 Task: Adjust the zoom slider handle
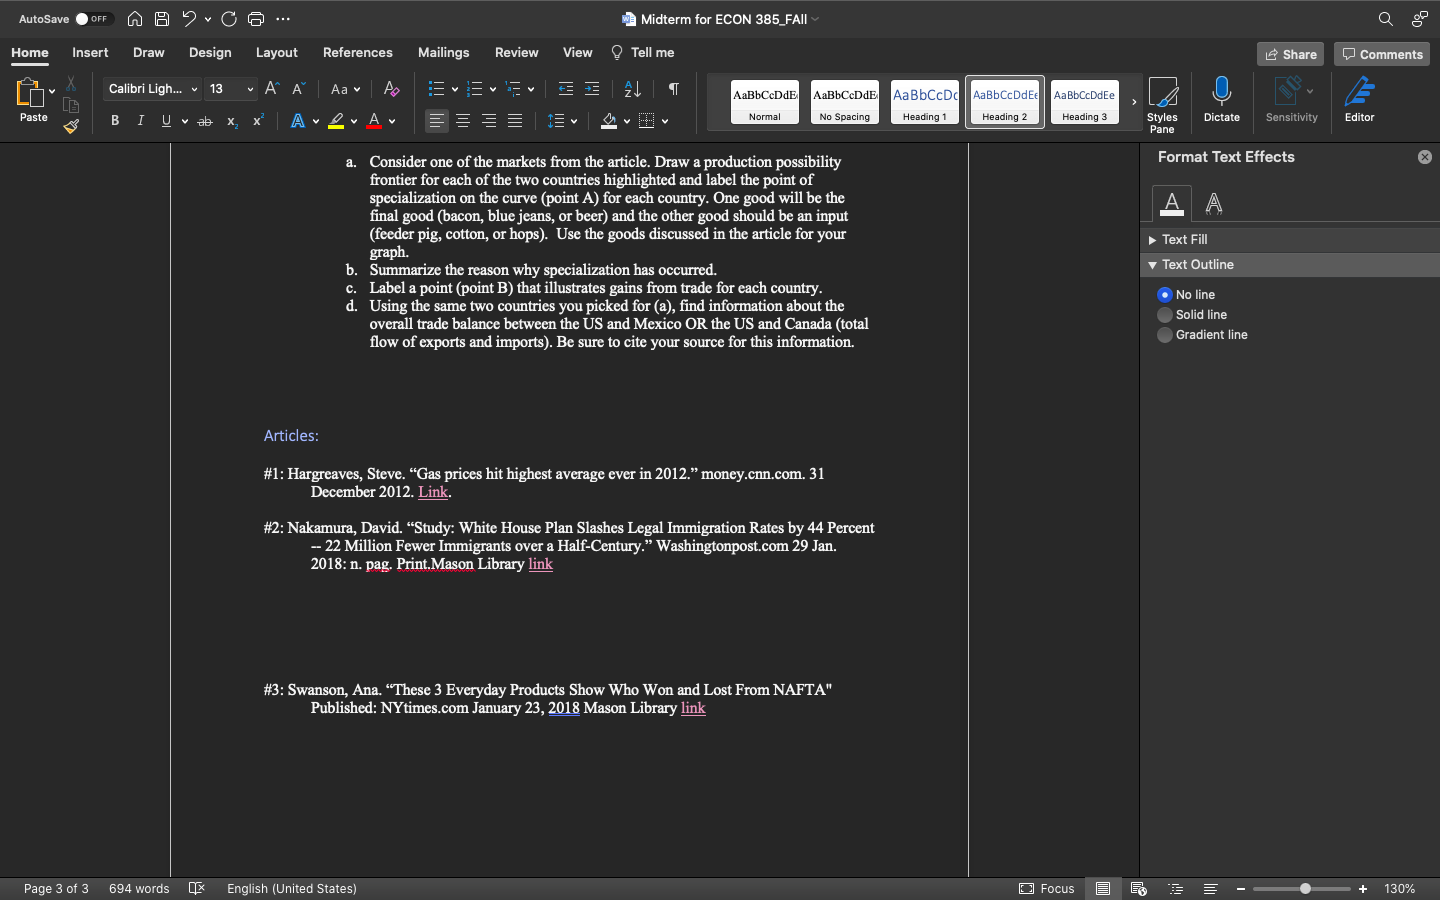(1305, 889)
